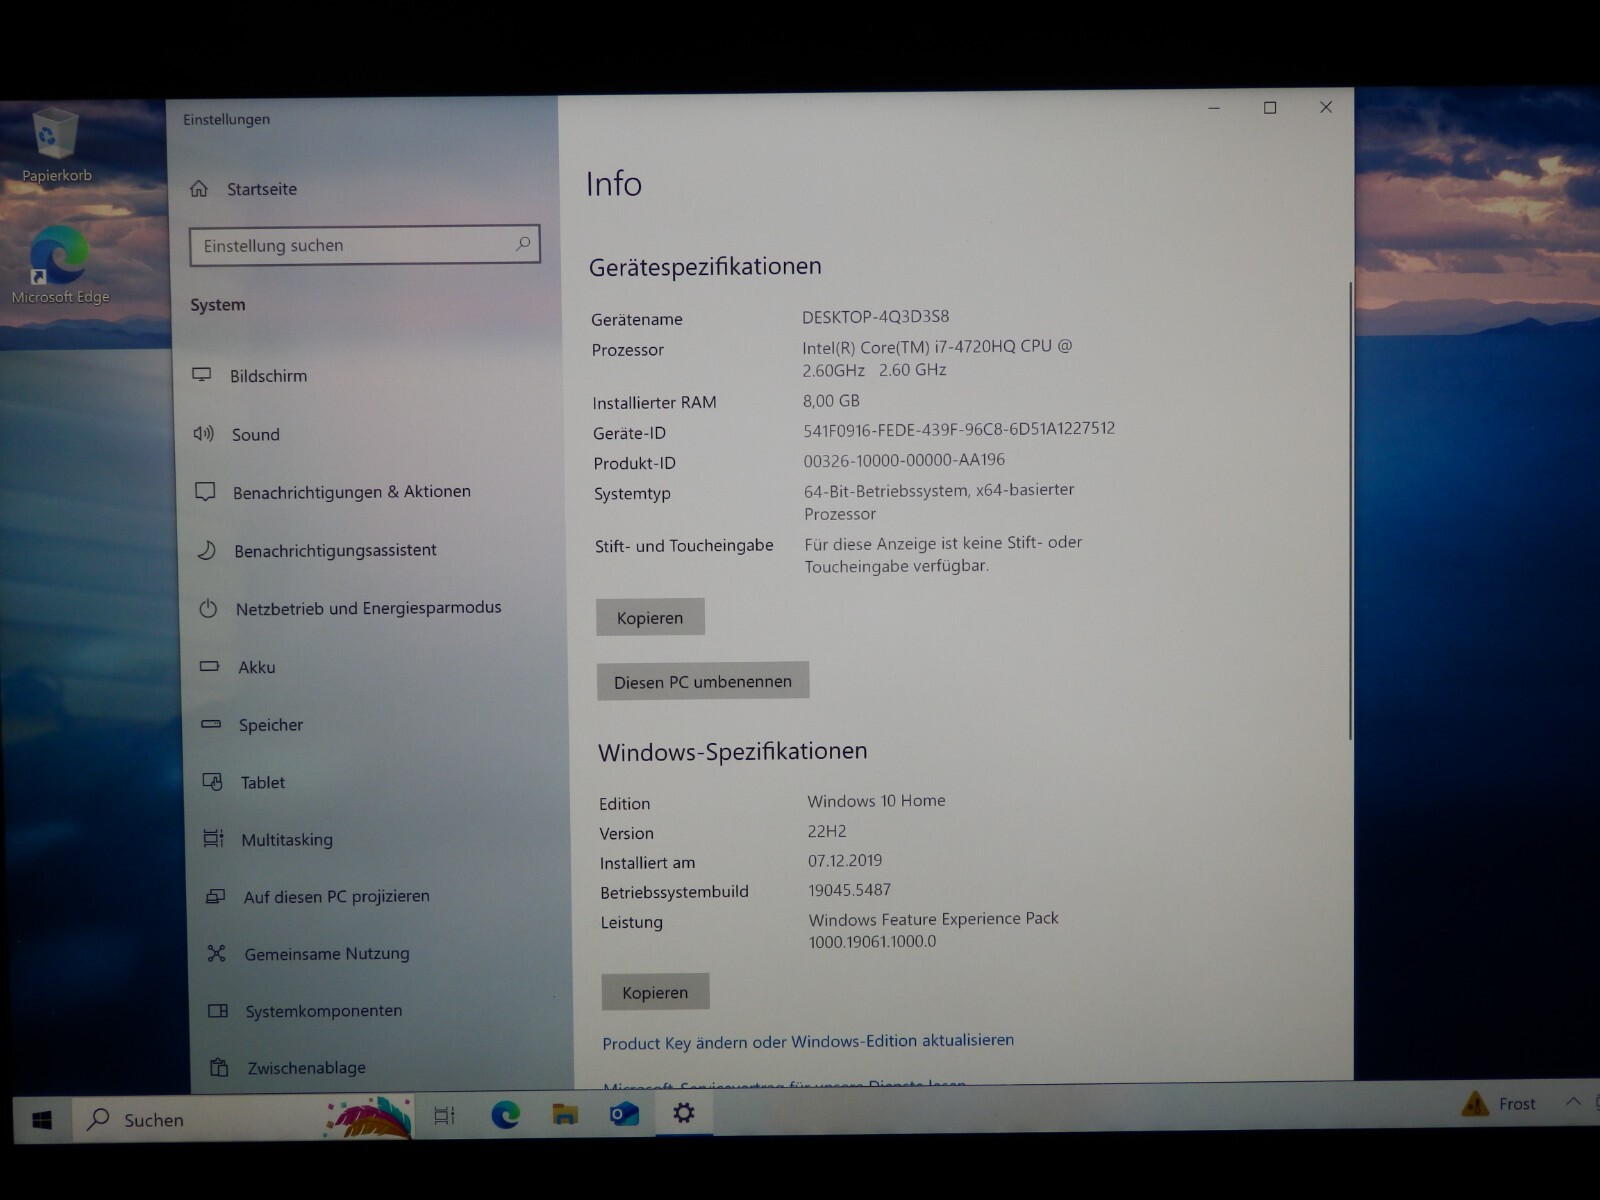Click the search magnifier in Einstellung suchen
Image resolution: width=1600 pixels, height=1200 pixels.
coord(522,243)
